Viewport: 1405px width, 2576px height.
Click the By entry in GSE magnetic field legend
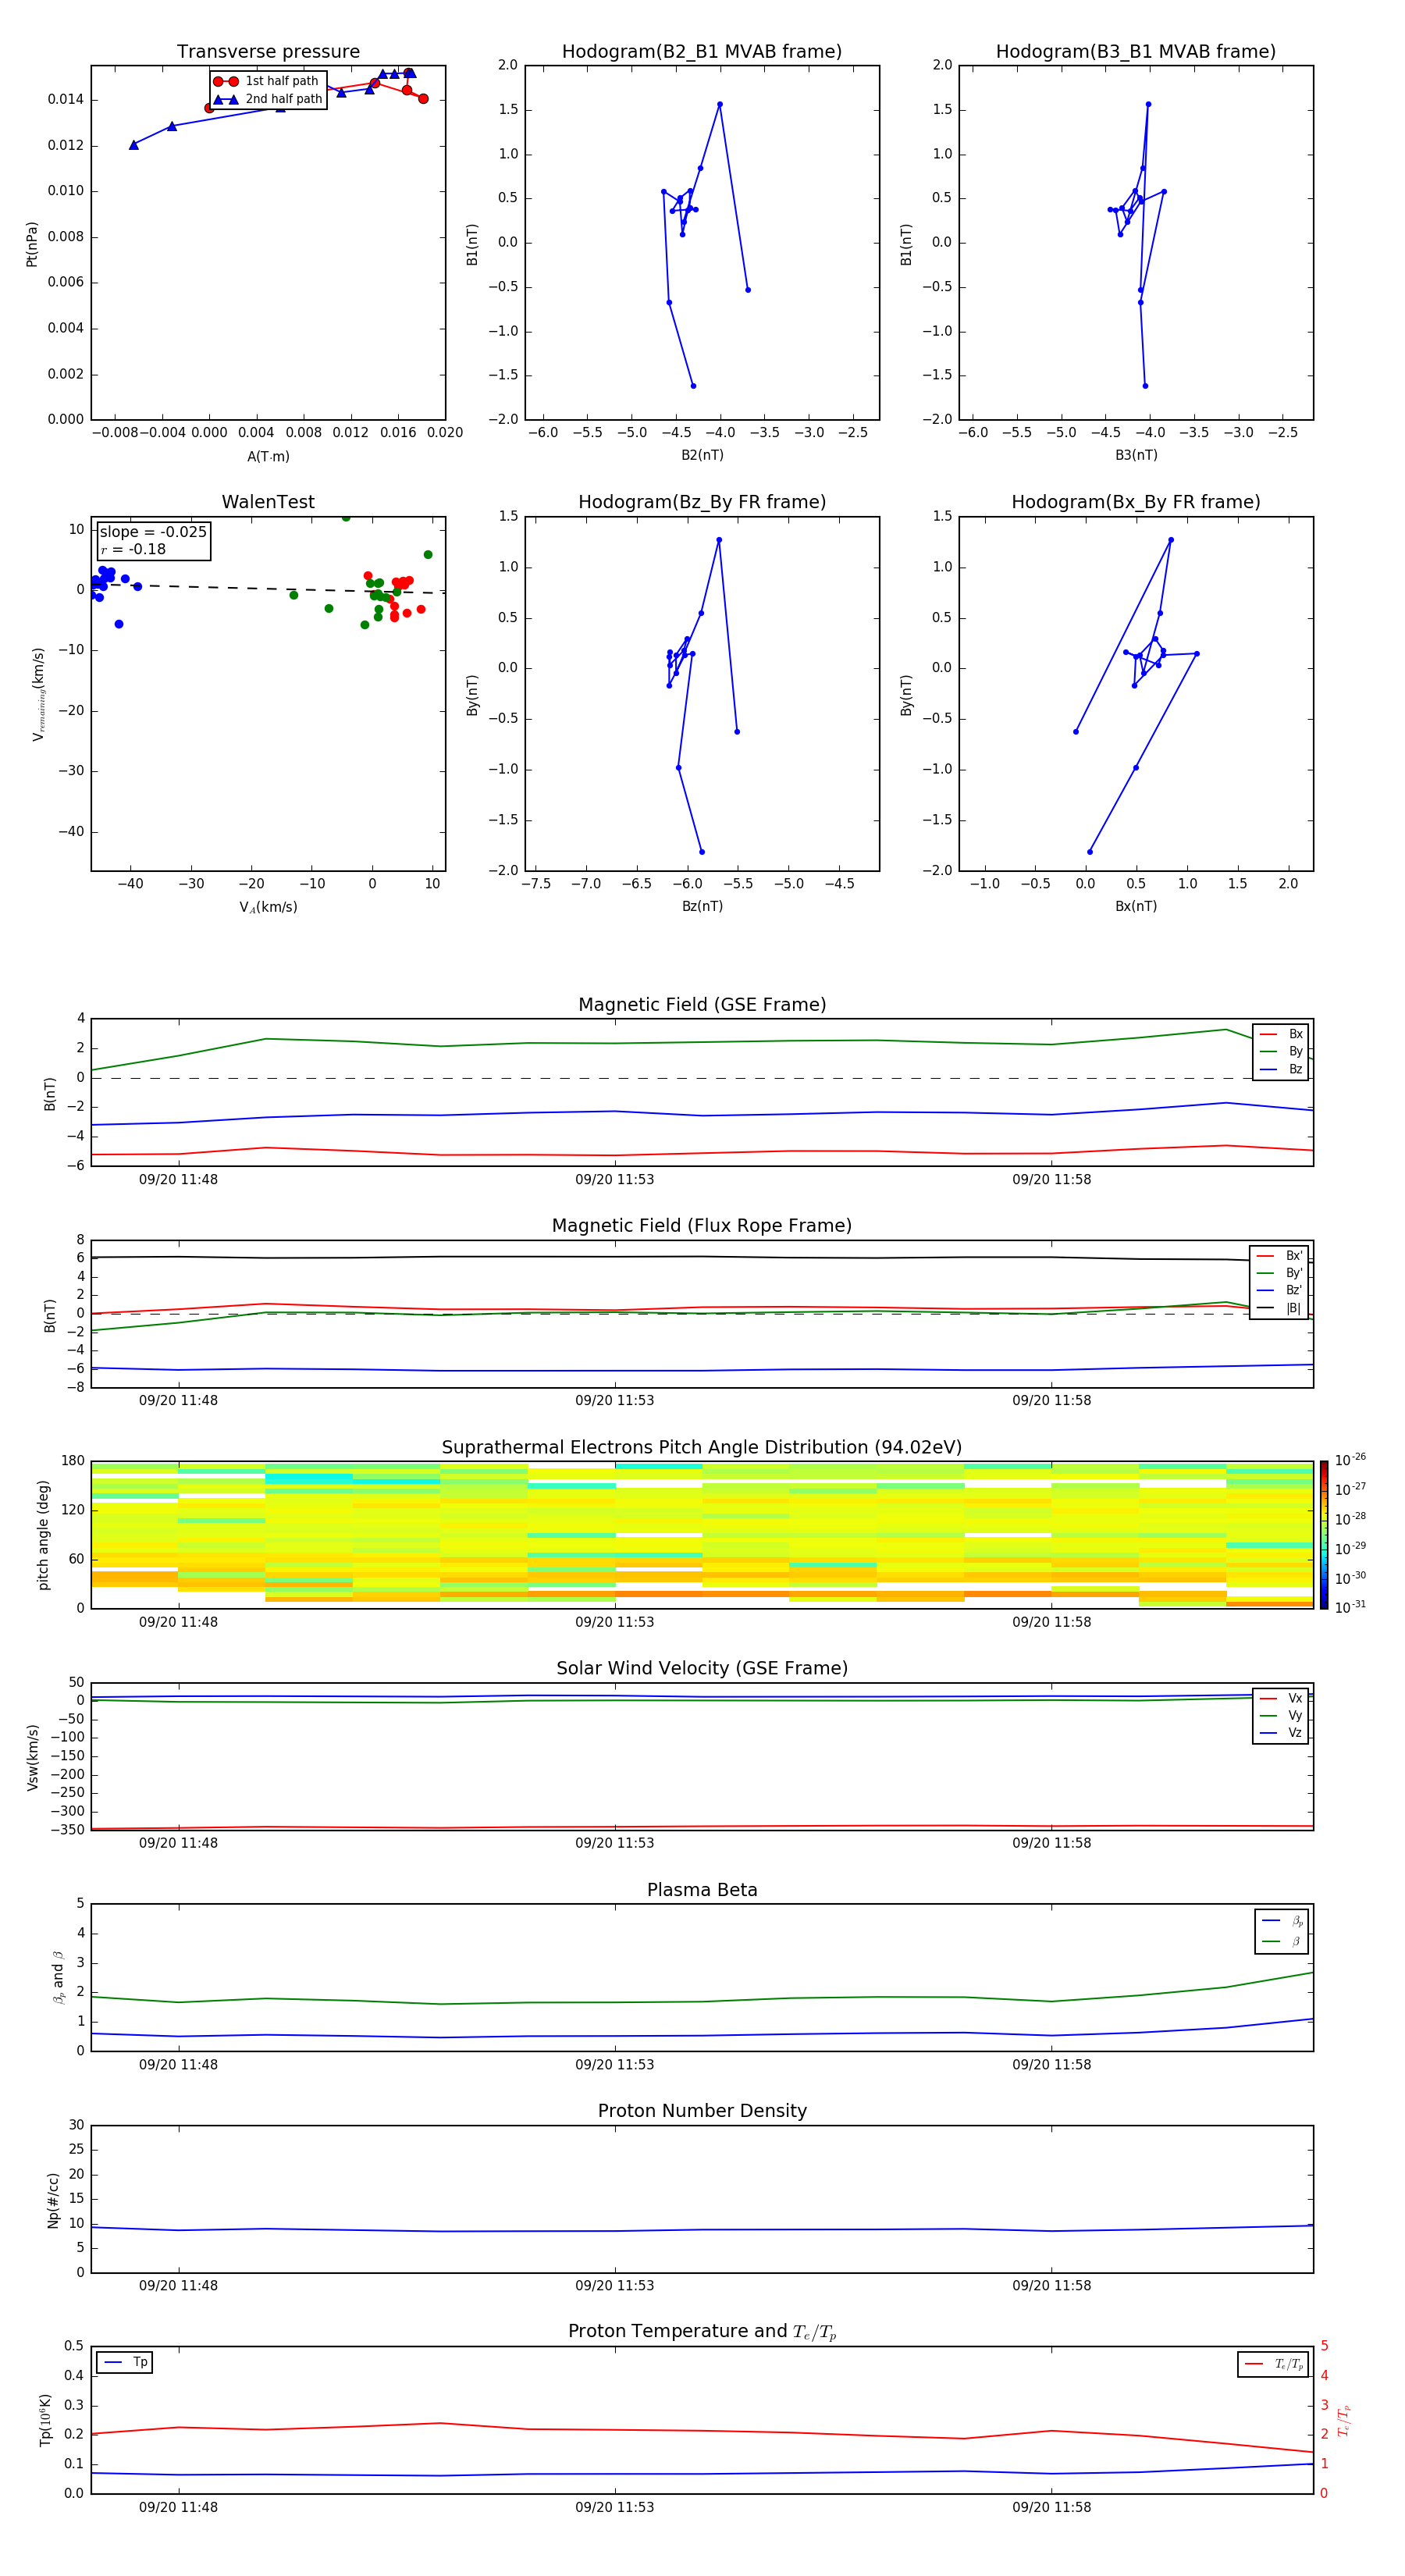(x=1281, y=1052)
